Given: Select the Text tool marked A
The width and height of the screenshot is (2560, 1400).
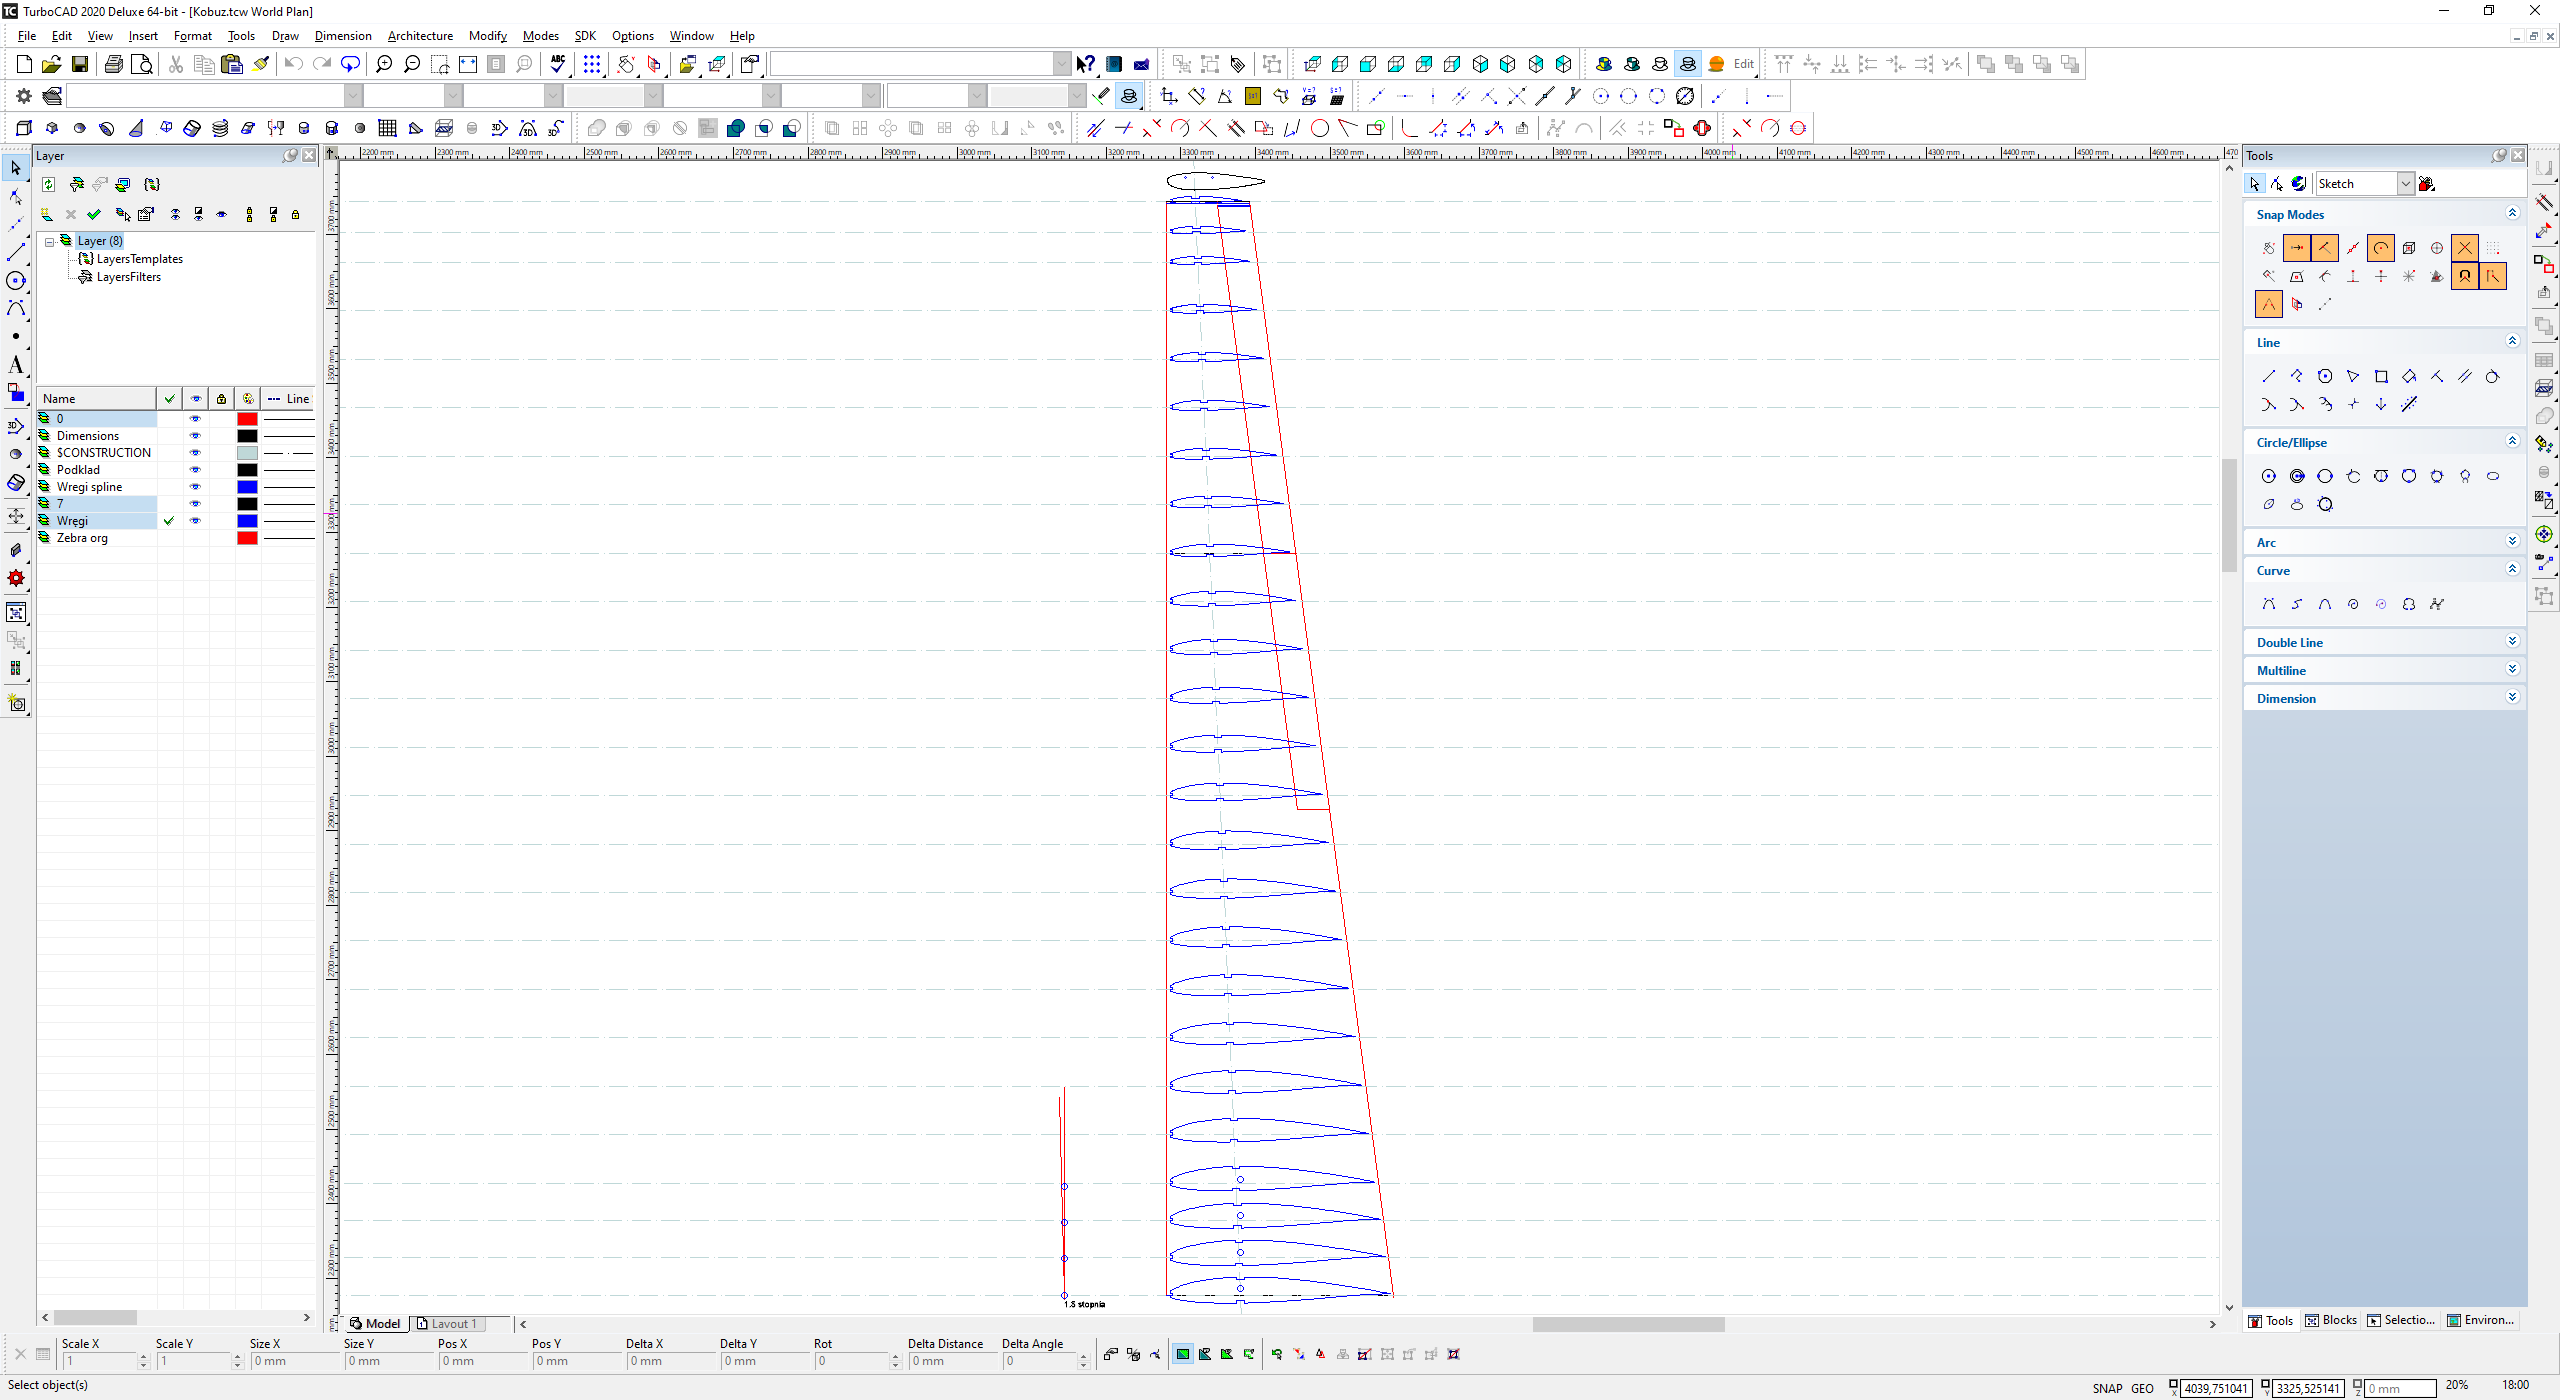Looking at the screenshot, I should coord(16,364).
